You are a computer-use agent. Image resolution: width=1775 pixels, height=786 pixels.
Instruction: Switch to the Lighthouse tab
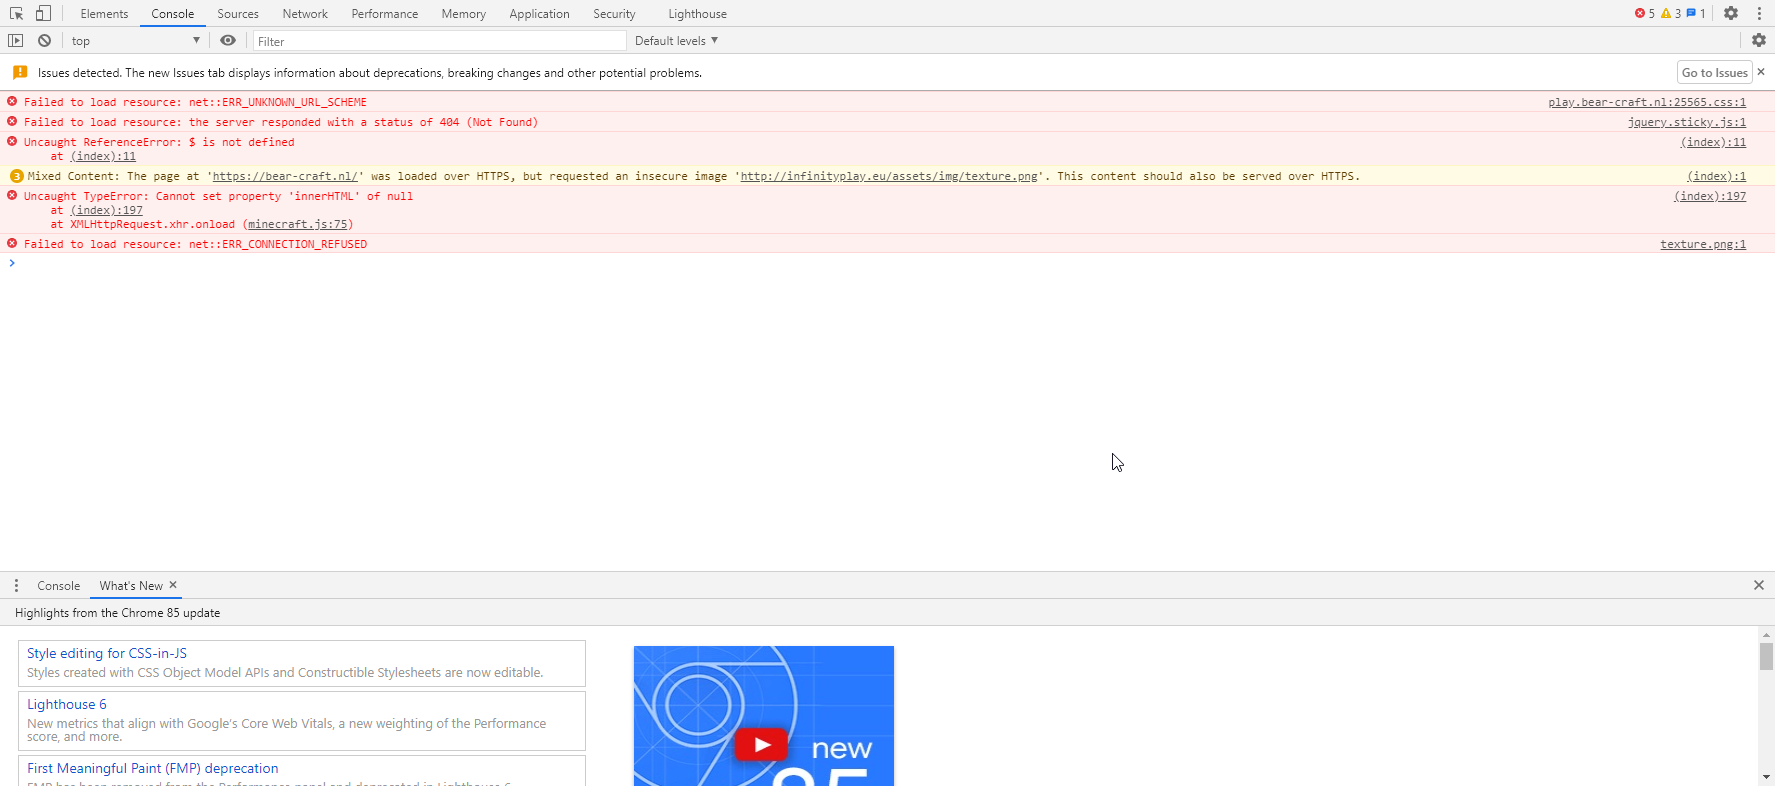coord(697,14)
